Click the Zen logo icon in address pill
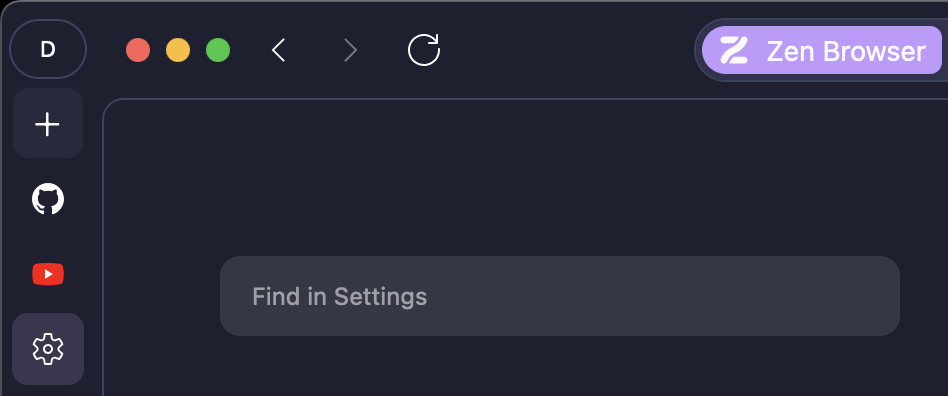The image size is (948, 396). [734, 51]
